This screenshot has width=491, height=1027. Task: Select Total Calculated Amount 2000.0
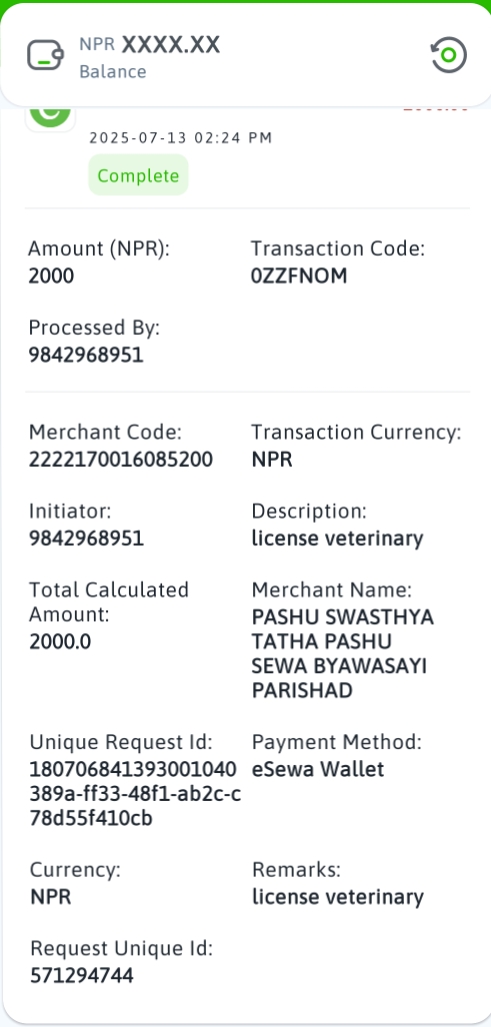click(60, 642)
